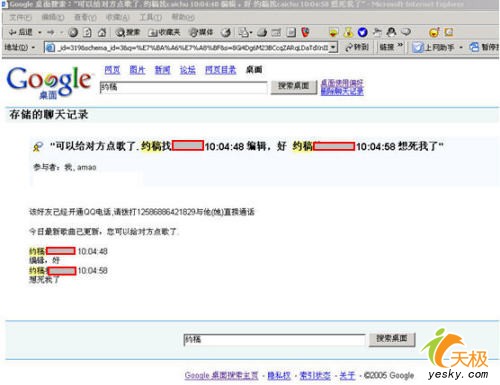Open the back history dropdown arrow
This screenshot has width=500, height=385.
40,33
